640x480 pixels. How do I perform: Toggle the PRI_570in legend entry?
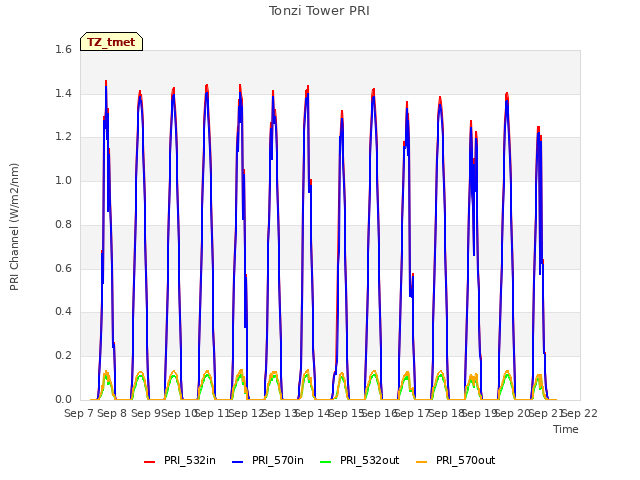(268, 461)
